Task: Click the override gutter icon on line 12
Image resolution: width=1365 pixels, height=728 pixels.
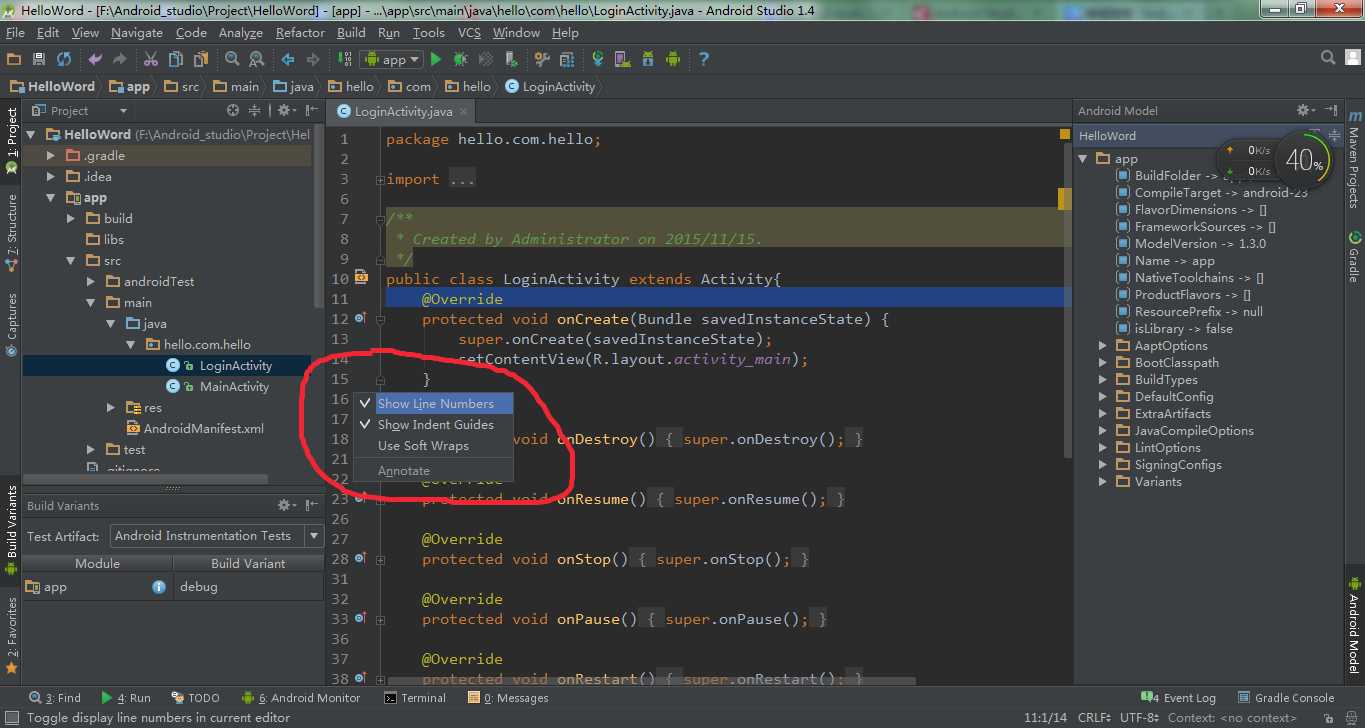Action: point(360,318)
